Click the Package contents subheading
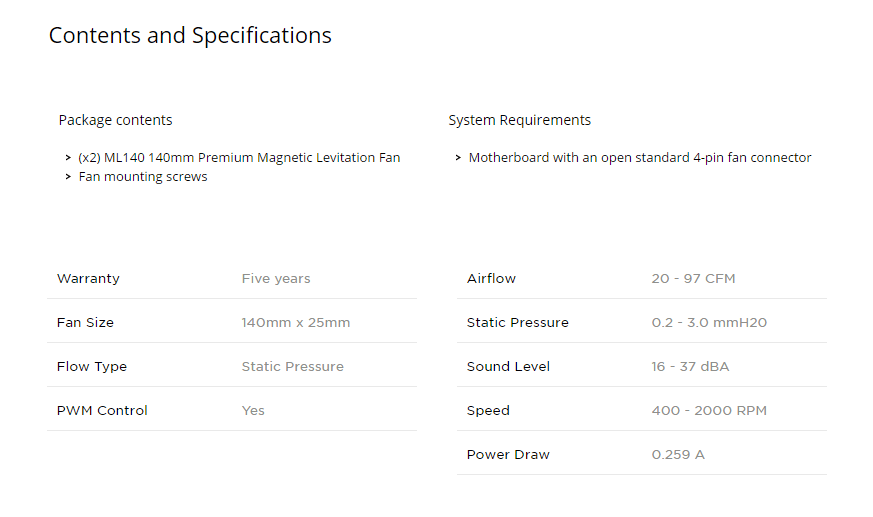873x517 pixels. (x=115, y=120)
